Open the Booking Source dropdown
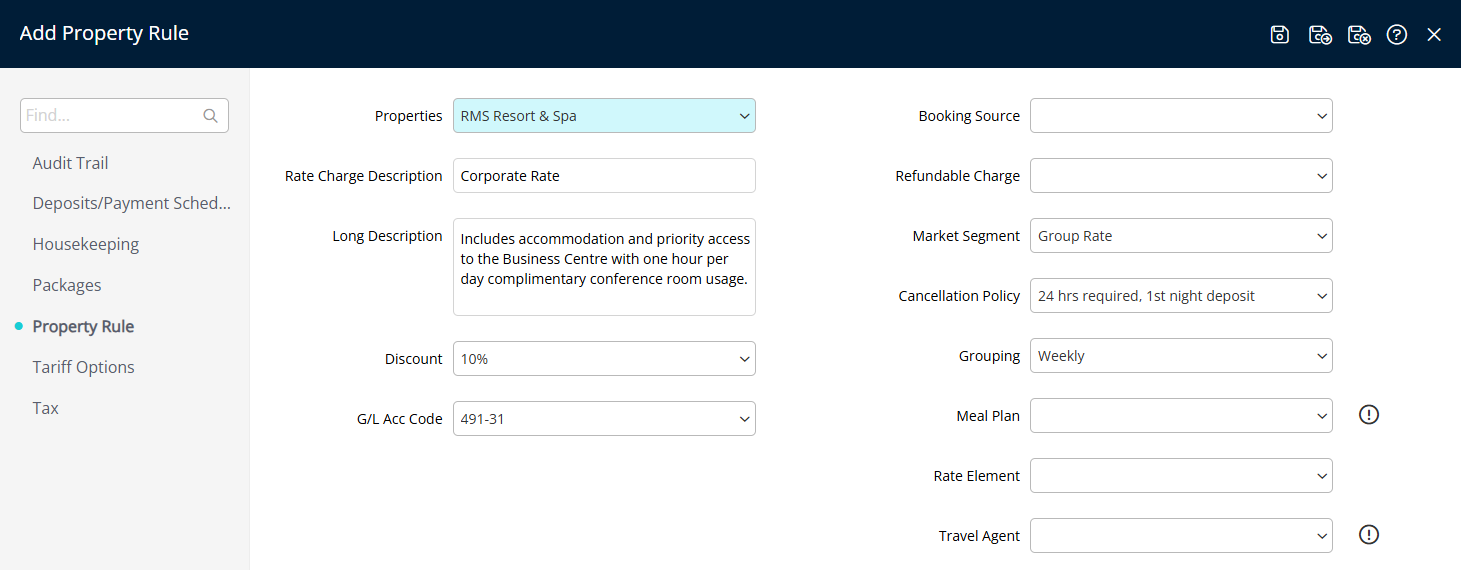 pyautogui.click(x=1181, y=115)
